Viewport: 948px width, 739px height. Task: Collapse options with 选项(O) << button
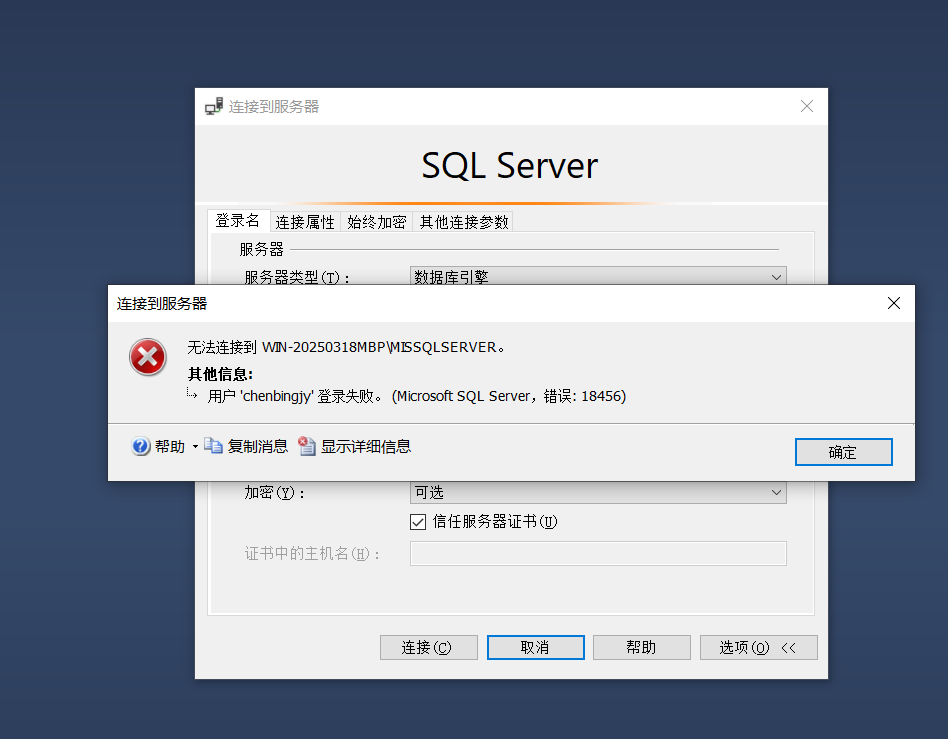point(759,648)
